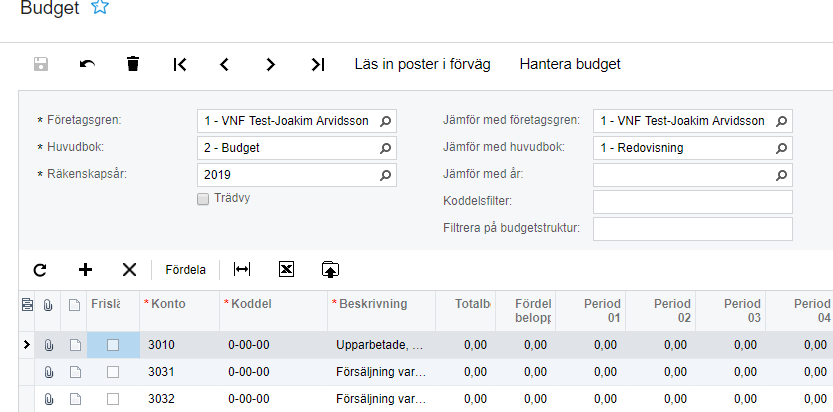Viewport: 833px width, 412px height.
Task: Click the Fördela button
Action: (186, 269)
